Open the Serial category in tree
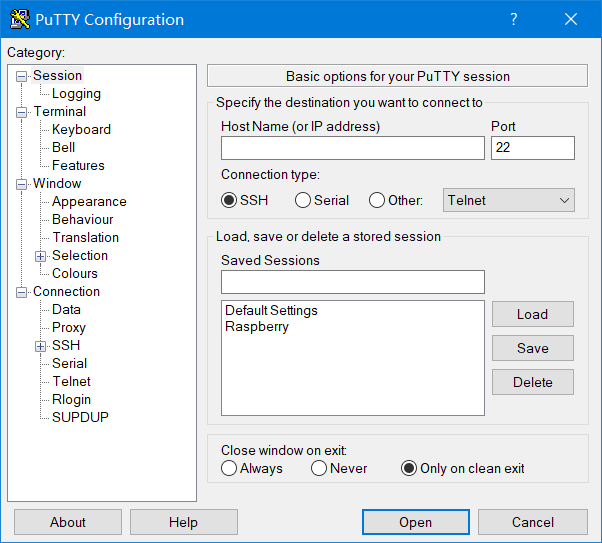This screenshot has height=543, width=602. pyautogui.click(x=69, y=364)
